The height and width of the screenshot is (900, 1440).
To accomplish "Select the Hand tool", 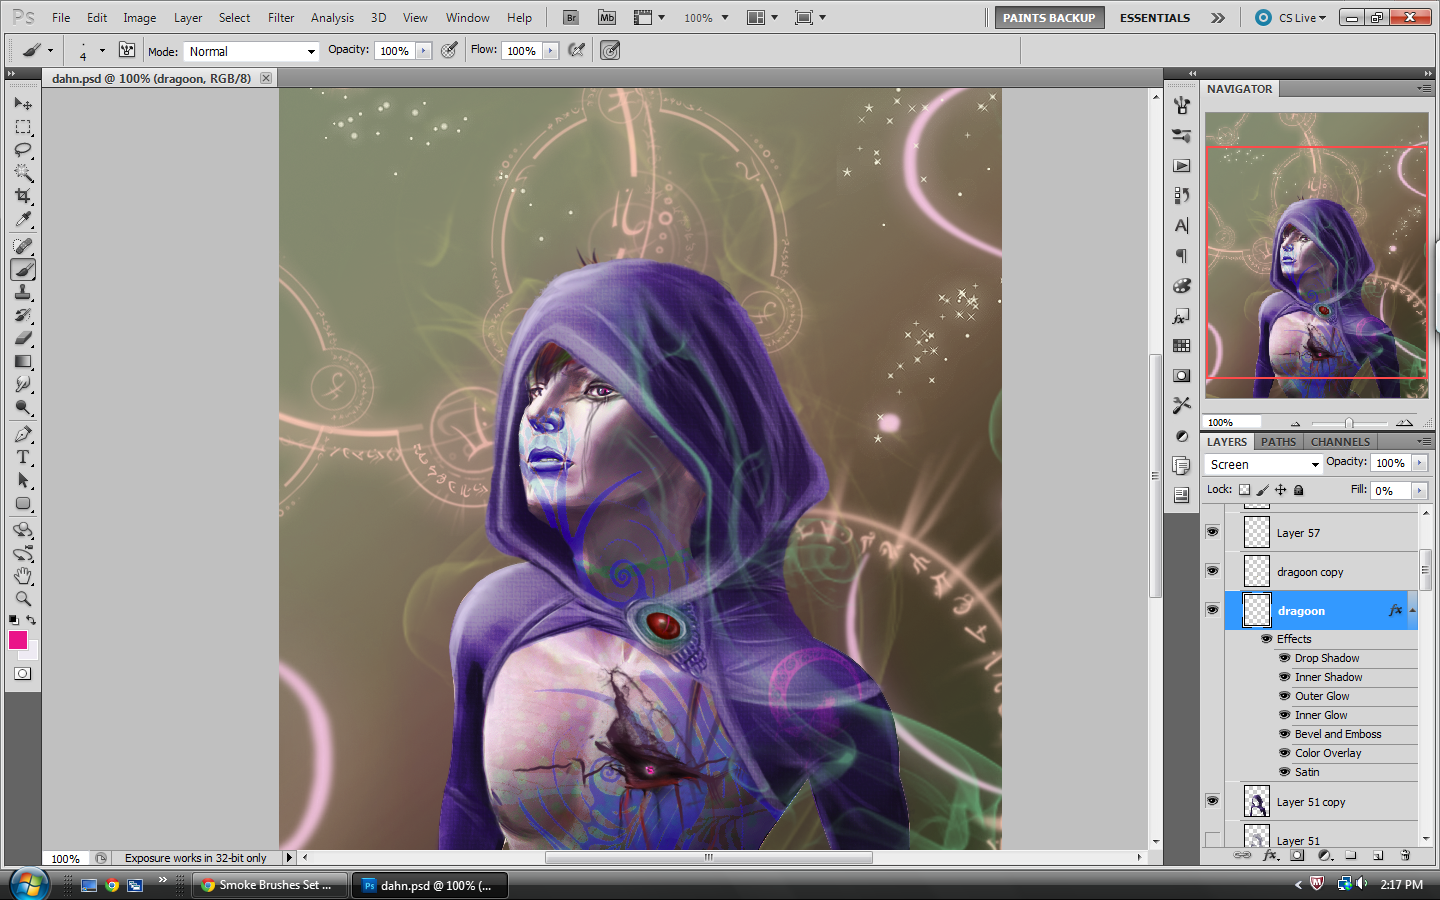I will pos(23,576).
